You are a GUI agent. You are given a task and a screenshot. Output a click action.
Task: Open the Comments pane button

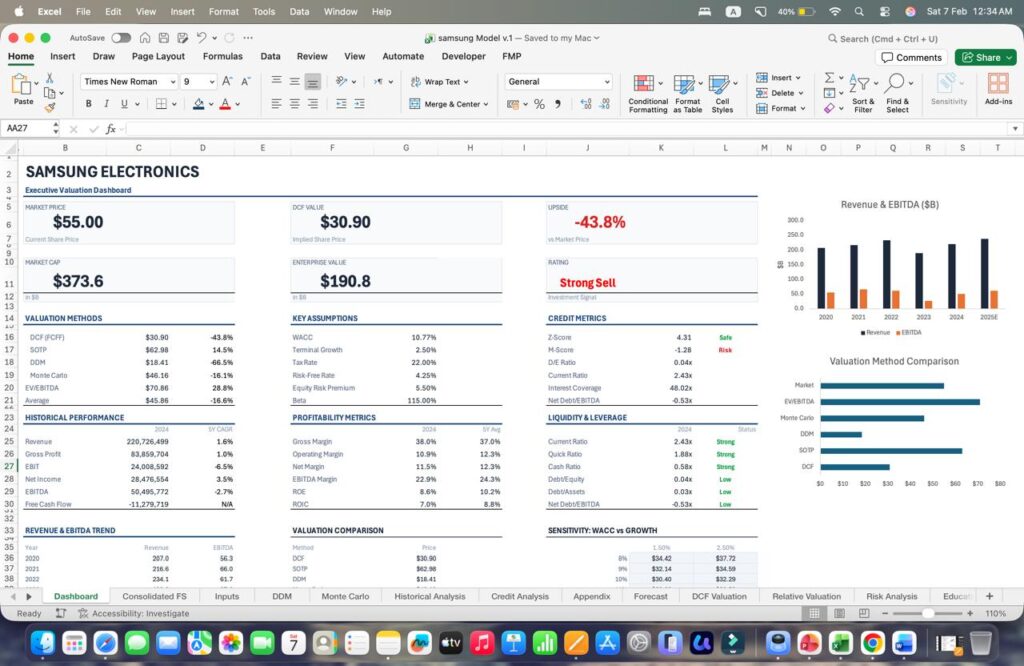tap(911, 57)
